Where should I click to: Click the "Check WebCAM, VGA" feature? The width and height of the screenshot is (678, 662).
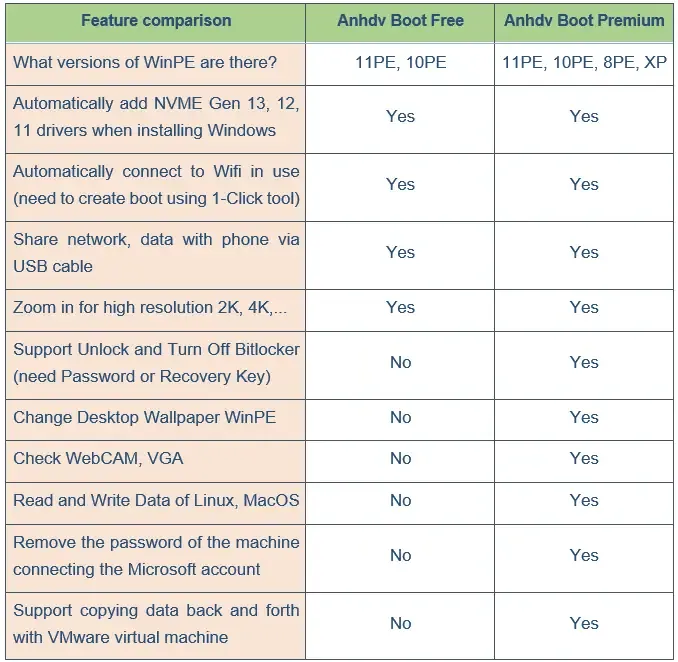(x=98, y=459)
